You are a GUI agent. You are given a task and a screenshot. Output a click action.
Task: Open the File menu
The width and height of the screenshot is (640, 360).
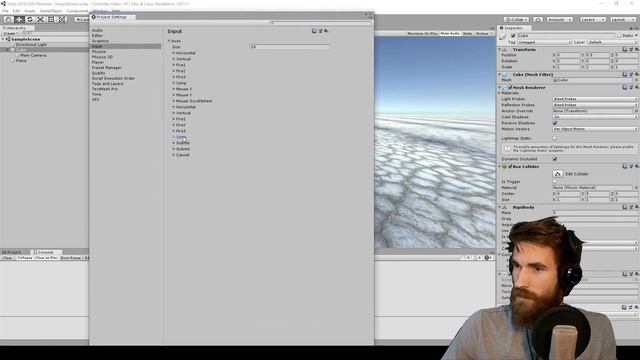(5, 11)
